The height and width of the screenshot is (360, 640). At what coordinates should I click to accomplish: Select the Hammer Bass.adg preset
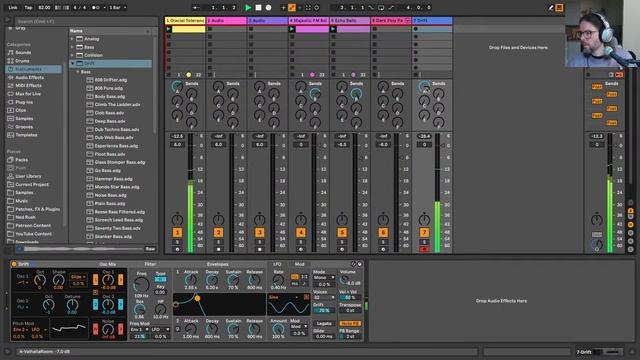pyautogui.click(x=113, y=179)
